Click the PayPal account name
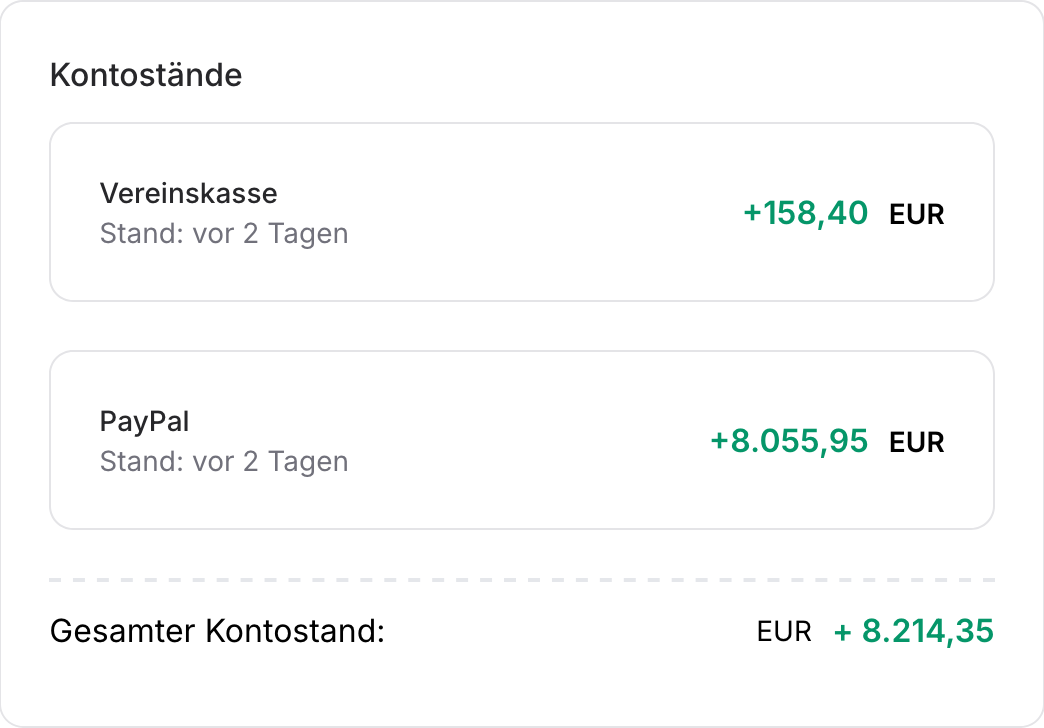This screenshot has width=1044, height=728. click(144, 422)
